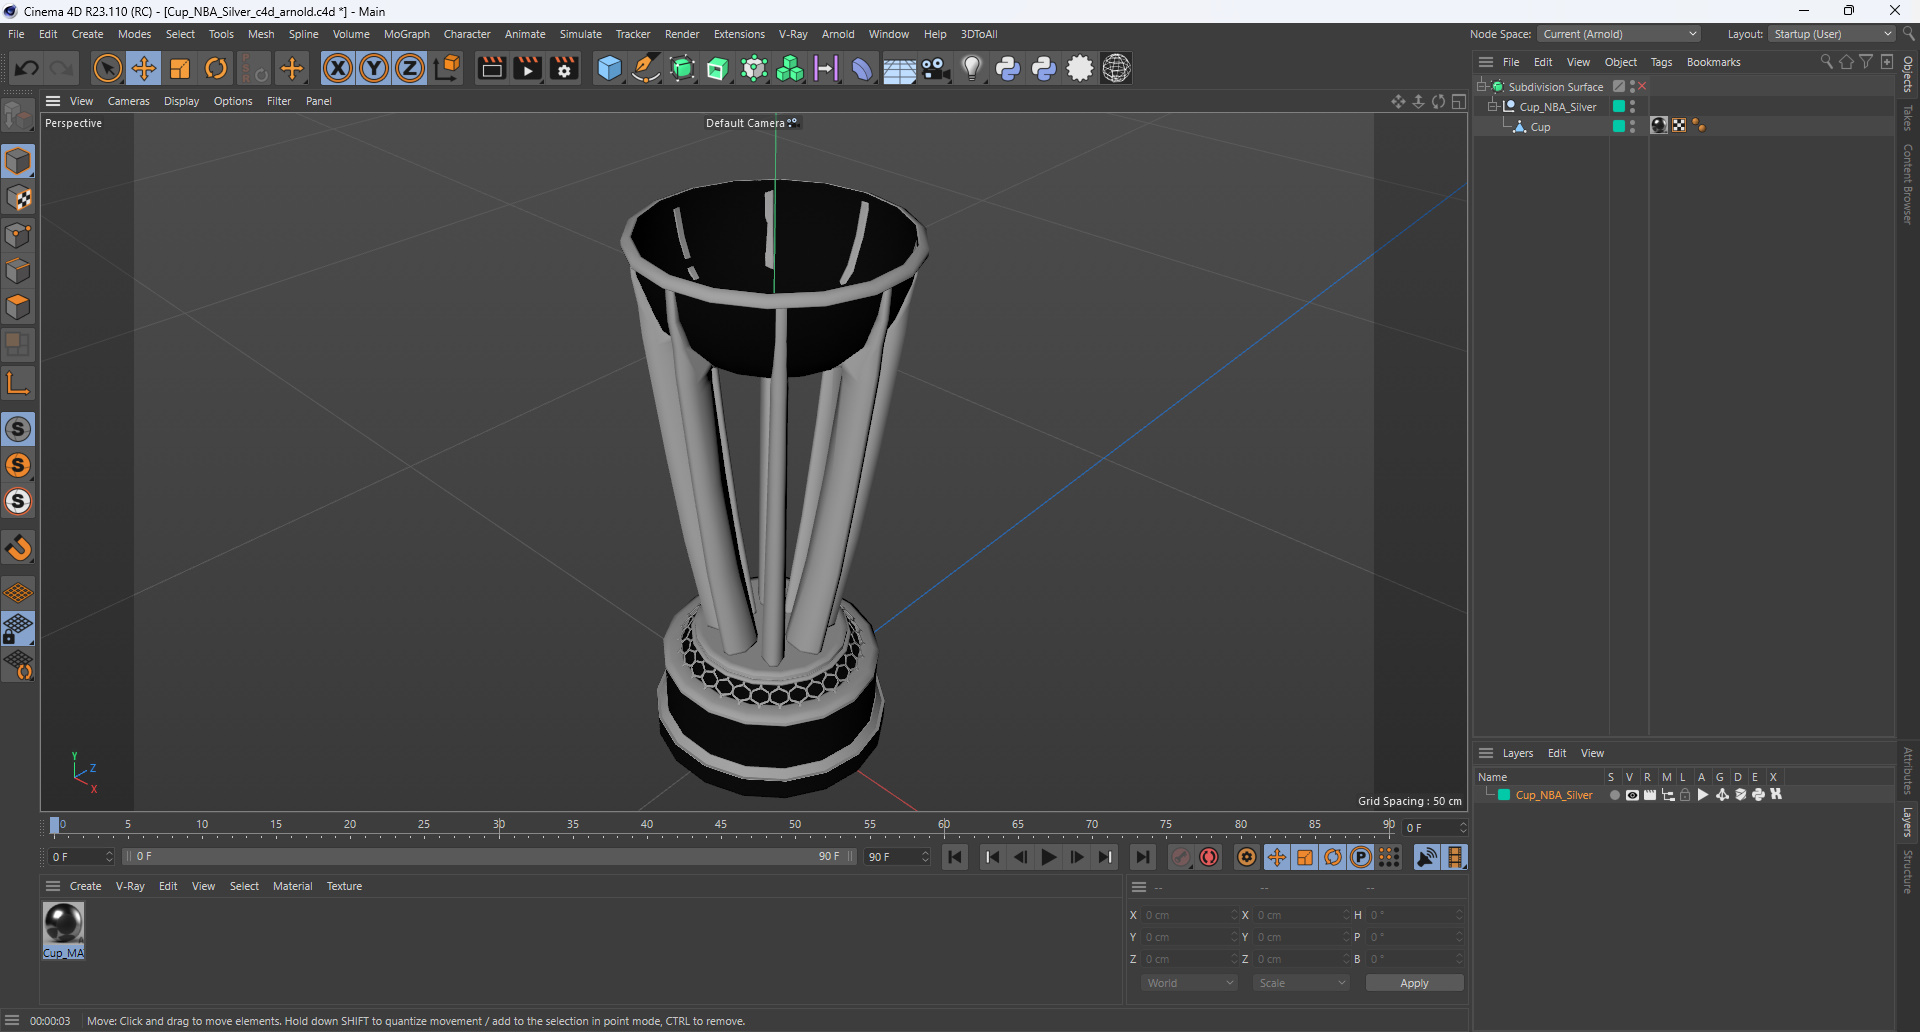Open the Arnold menu

(838, 34)
